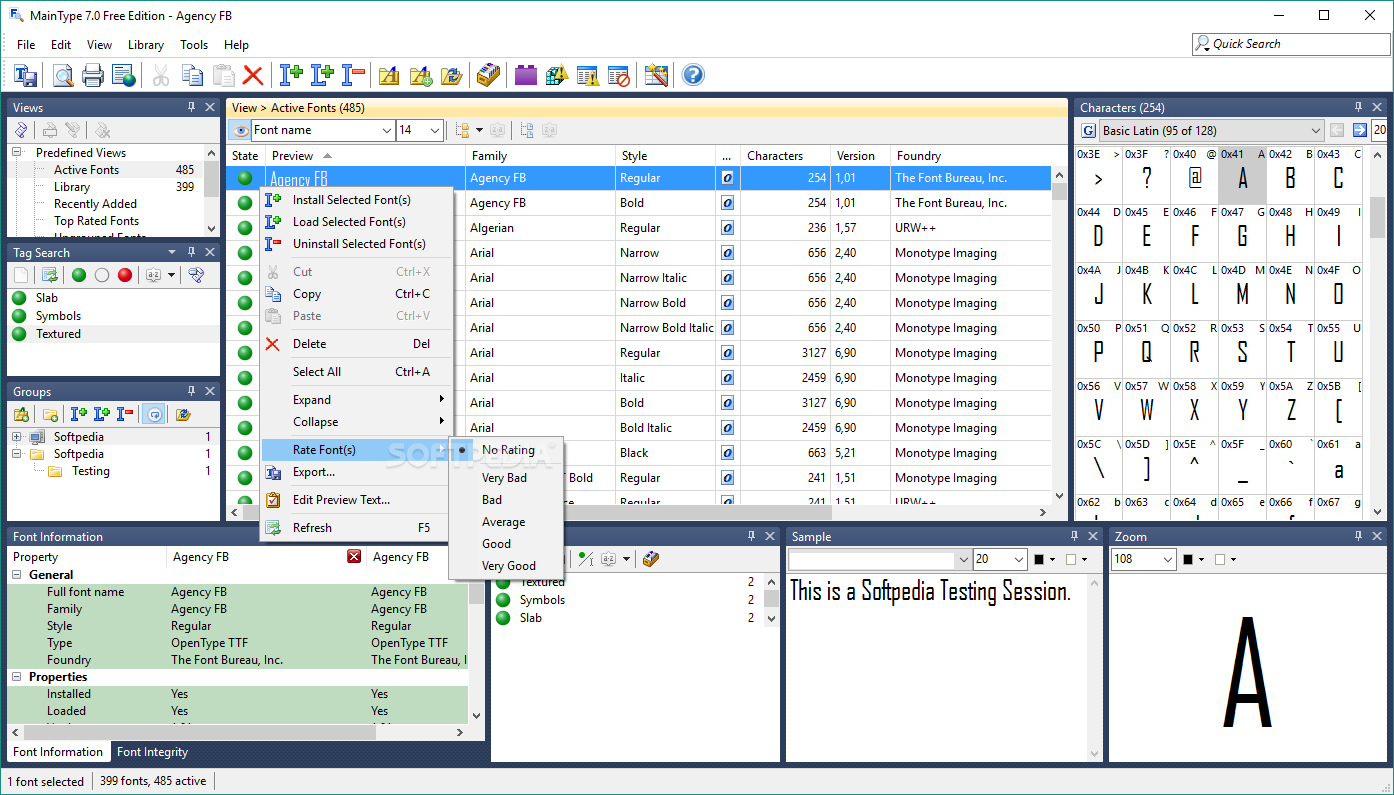The height and width of the screenshot is (795, 1394).
Task: Select the Textured tag in Tag Search
Action: 58,334
